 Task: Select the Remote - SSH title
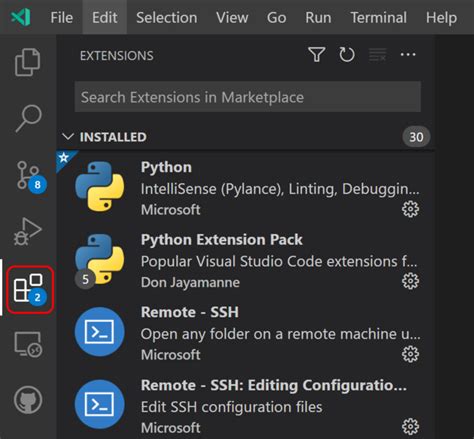pos(190,312)
